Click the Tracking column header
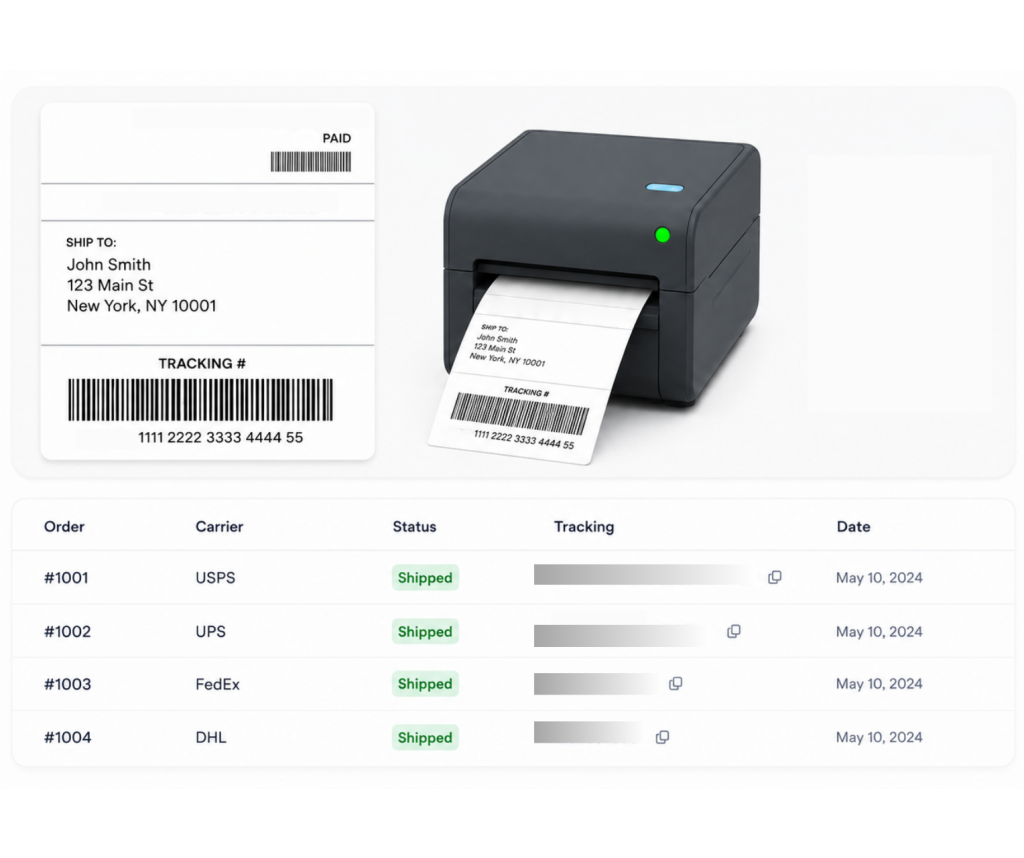Viewport: 1024px width, 858px height. point(584,527)
